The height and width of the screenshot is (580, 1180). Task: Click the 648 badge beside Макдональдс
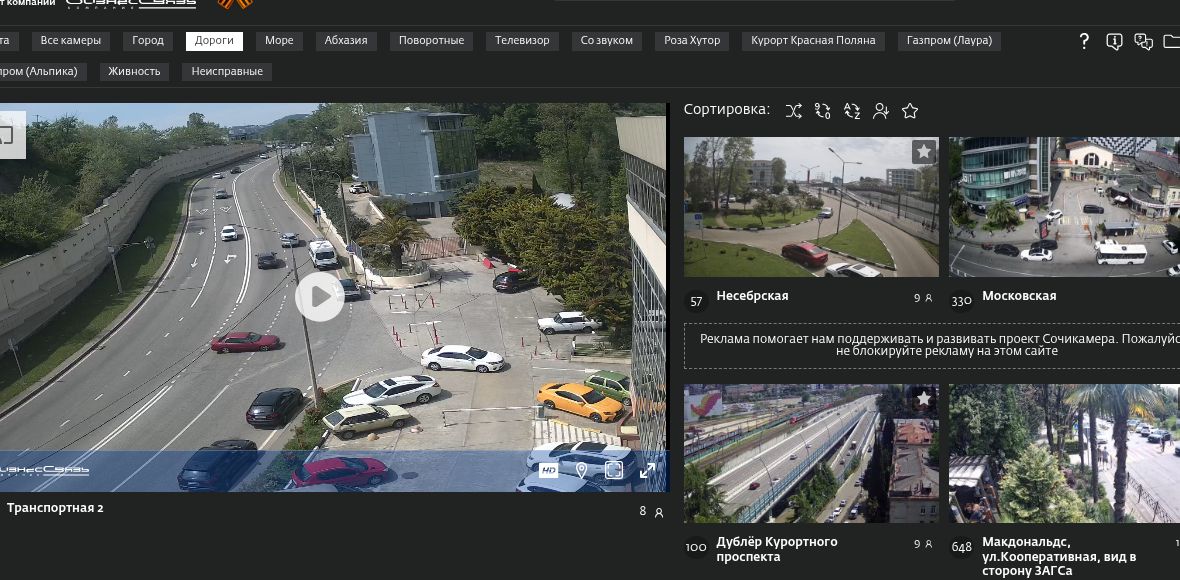coord(962,547)
